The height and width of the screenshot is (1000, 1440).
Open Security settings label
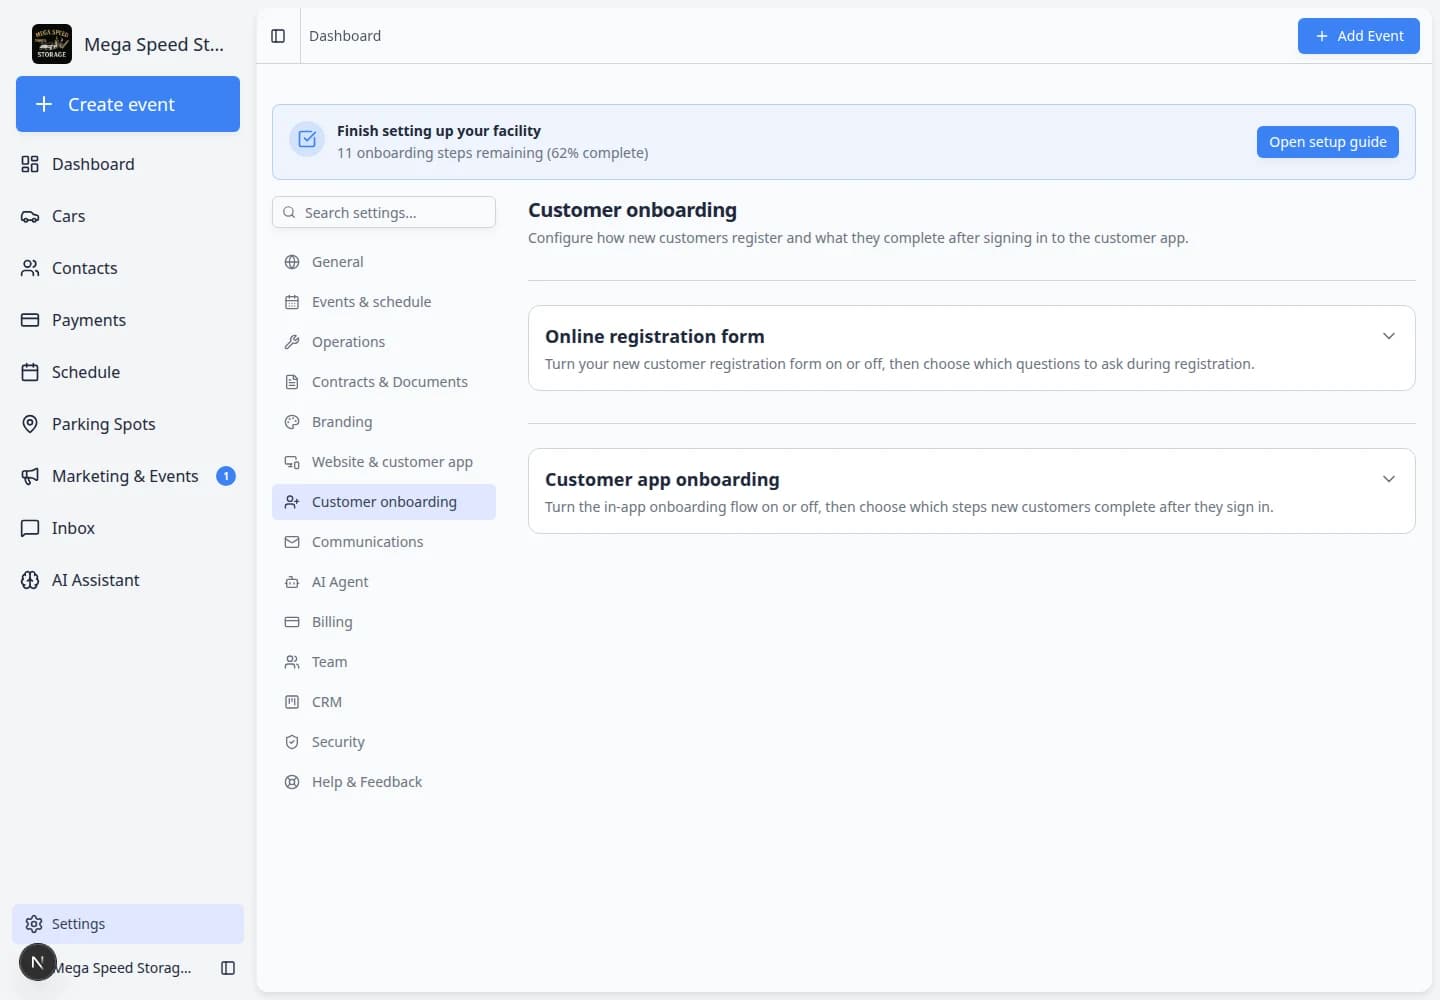(338, 742)
